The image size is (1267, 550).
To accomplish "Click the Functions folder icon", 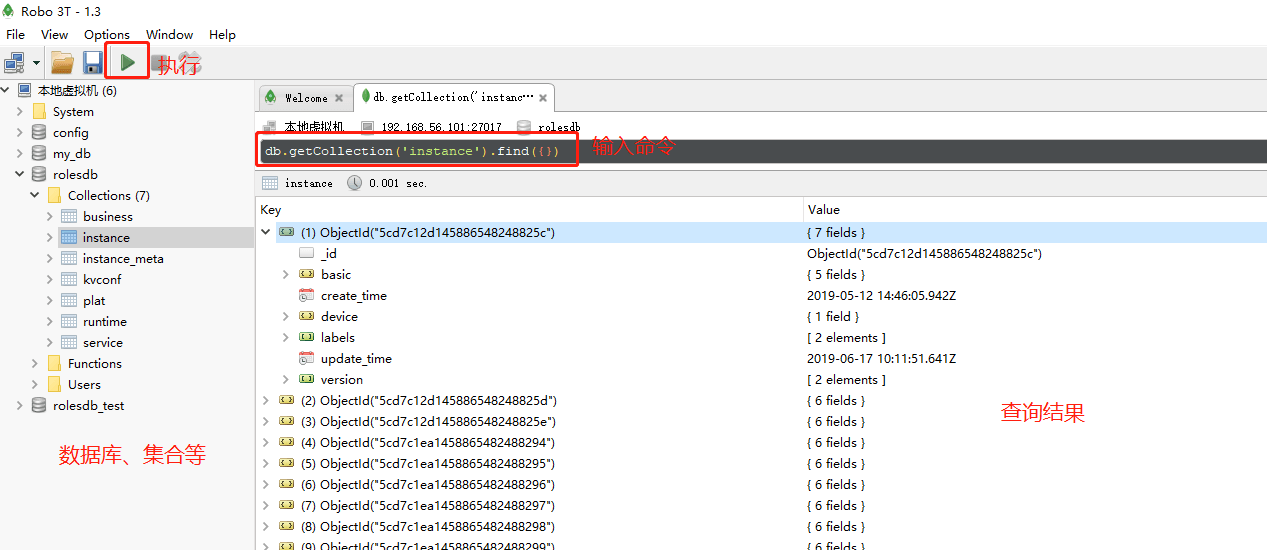I will pos(54,363).
